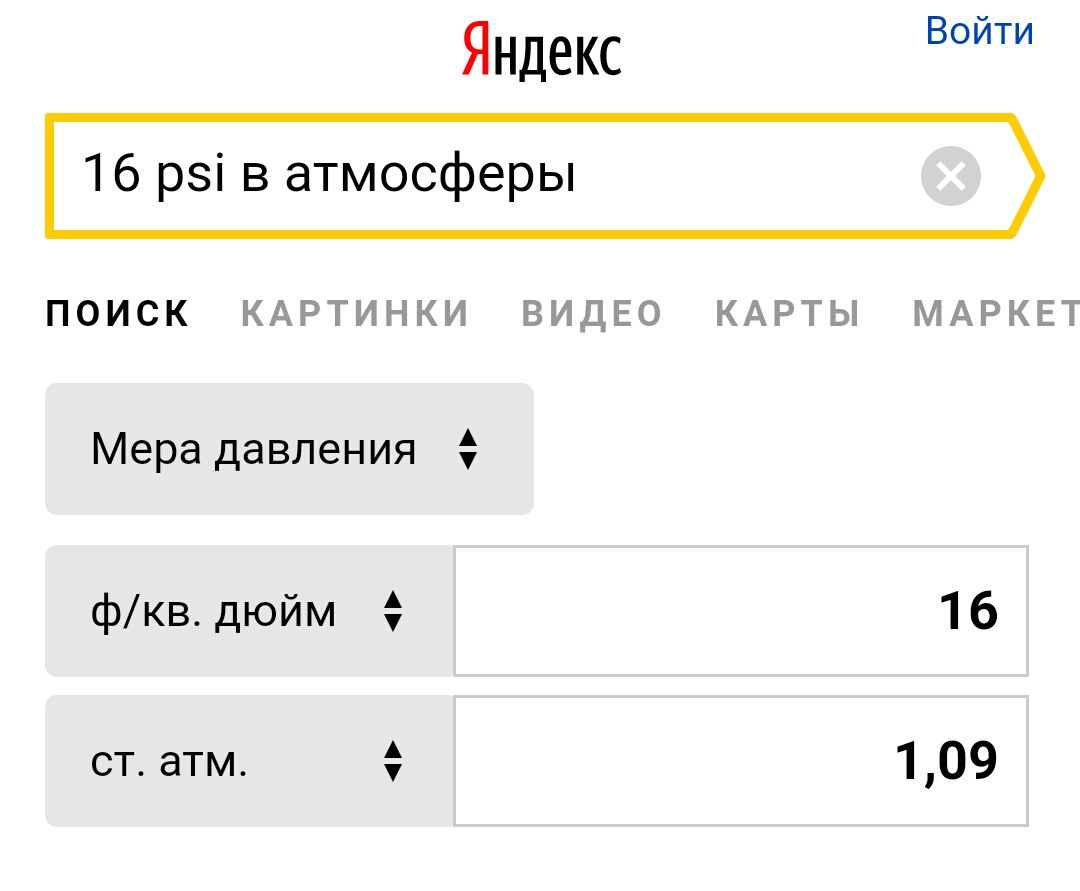Click the sort arrows next to Мера давления

click(x=468, y=449)
